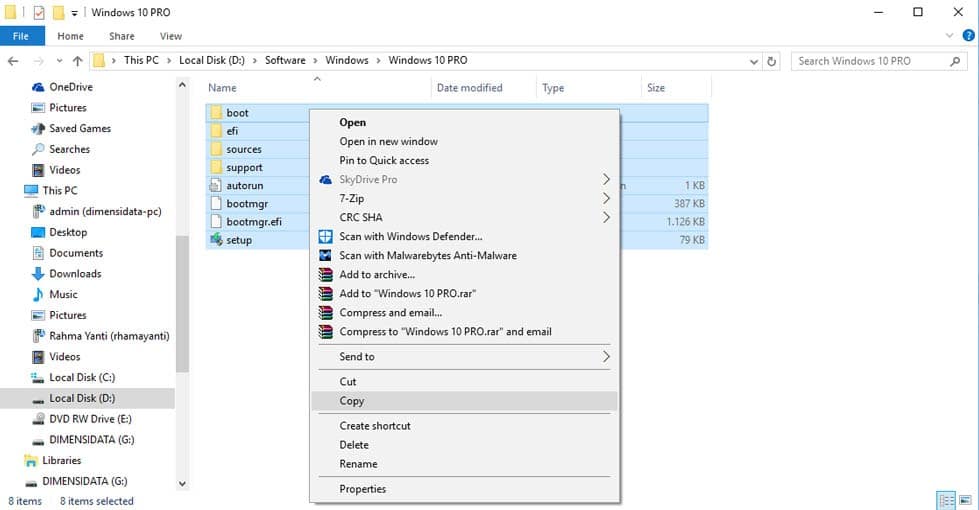Select admin (dimensidata-pc) in sidebar
The height and width of the screenshot is (510, 979).
(106, 212)
